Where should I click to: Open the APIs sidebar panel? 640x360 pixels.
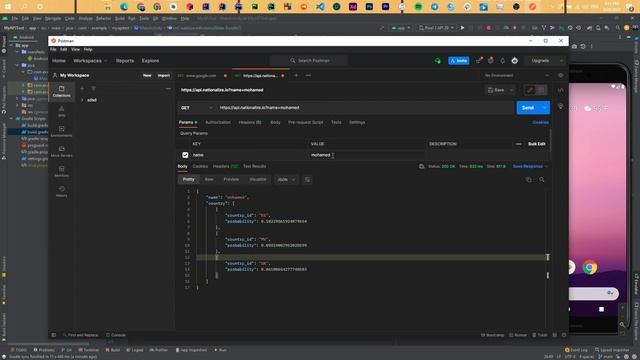coord(62,111)
